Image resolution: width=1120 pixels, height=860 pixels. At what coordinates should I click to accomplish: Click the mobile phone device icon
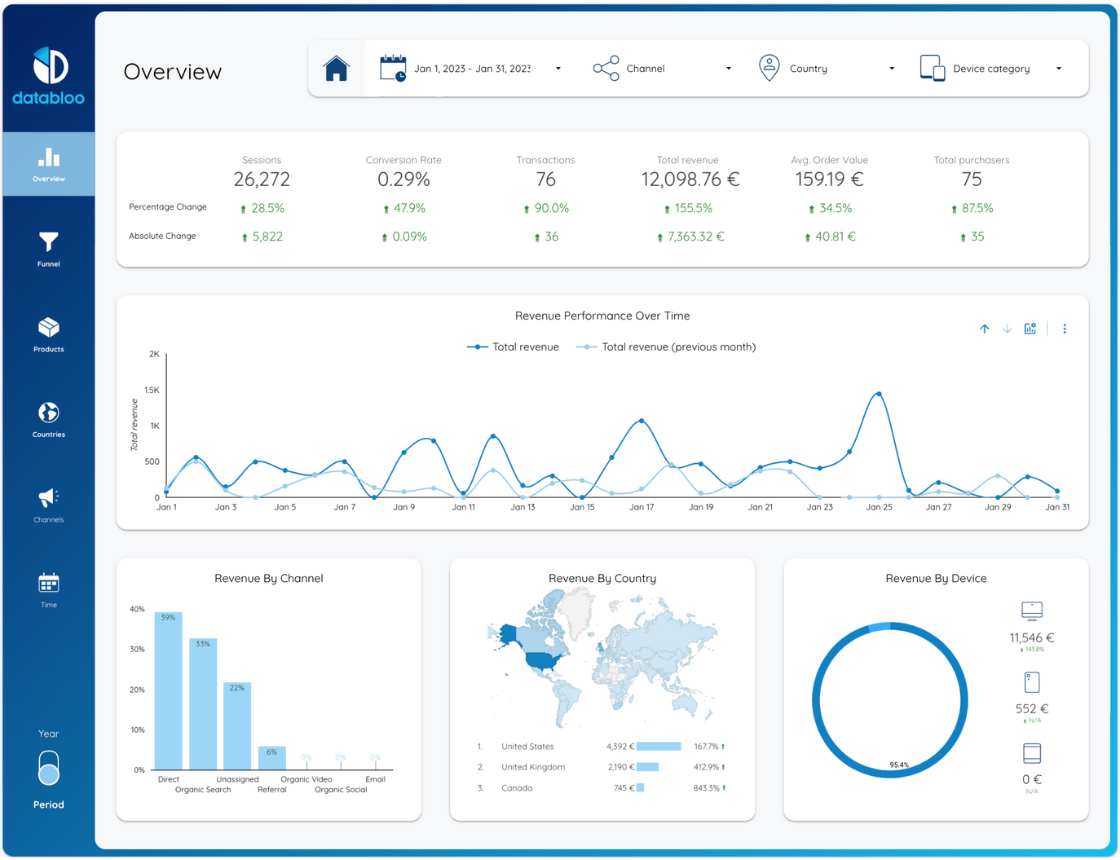coord(1031,683)
